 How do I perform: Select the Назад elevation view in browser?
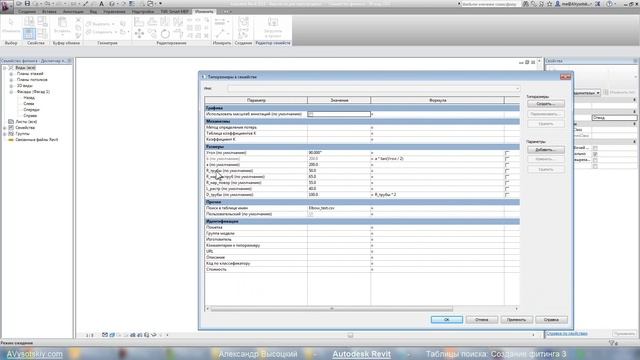pyautogui.click(x=29, y=98)
